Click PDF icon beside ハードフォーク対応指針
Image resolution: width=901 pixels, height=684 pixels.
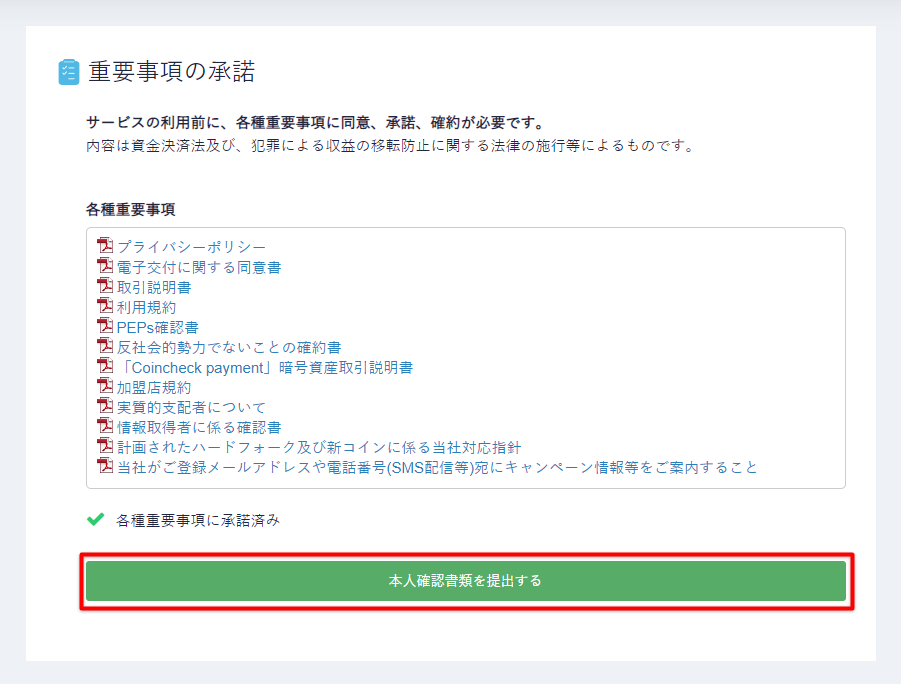click(105, 446)
